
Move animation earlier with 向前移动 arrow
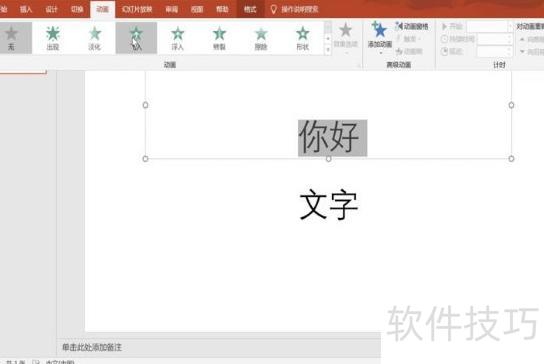pos(531,39)
